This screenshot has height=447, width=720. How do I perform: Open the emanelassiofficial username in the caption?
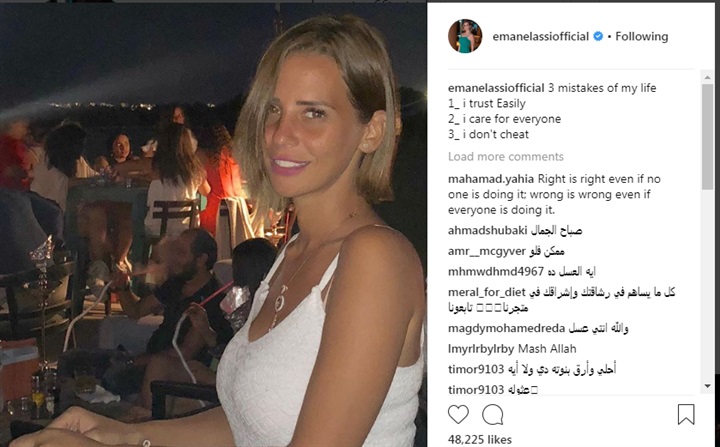pos(496,88)
